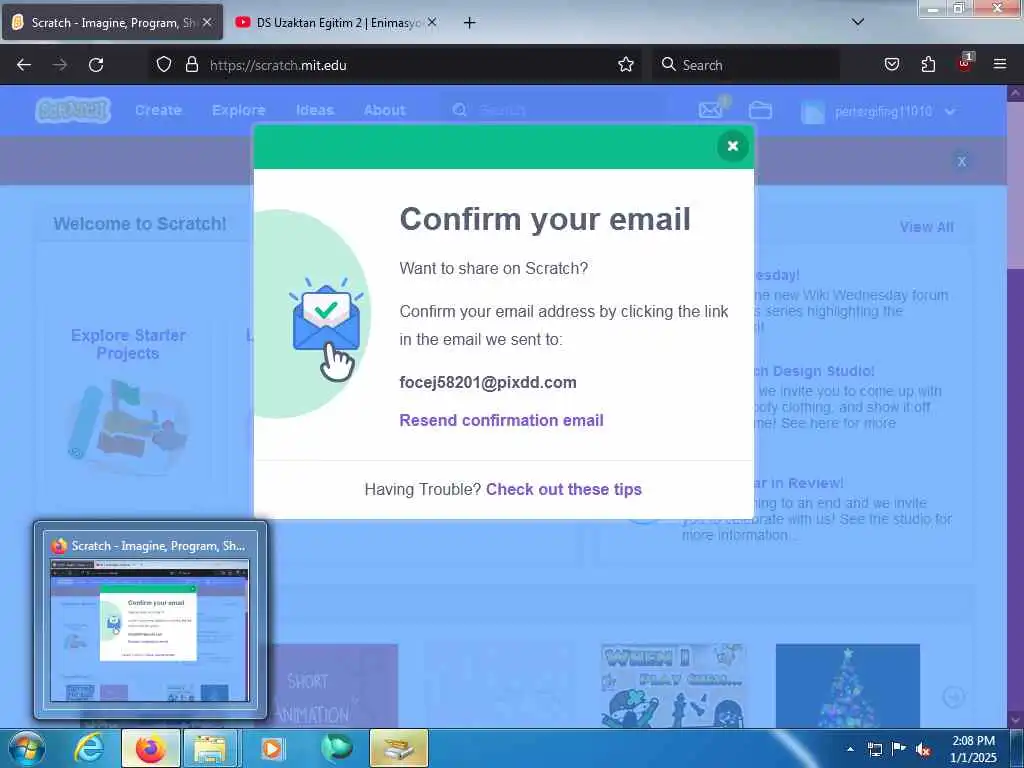The width and height of the screenshot is (1024, 768).
Task: Bookmark this page with the star icon
Action: [626, 65]
